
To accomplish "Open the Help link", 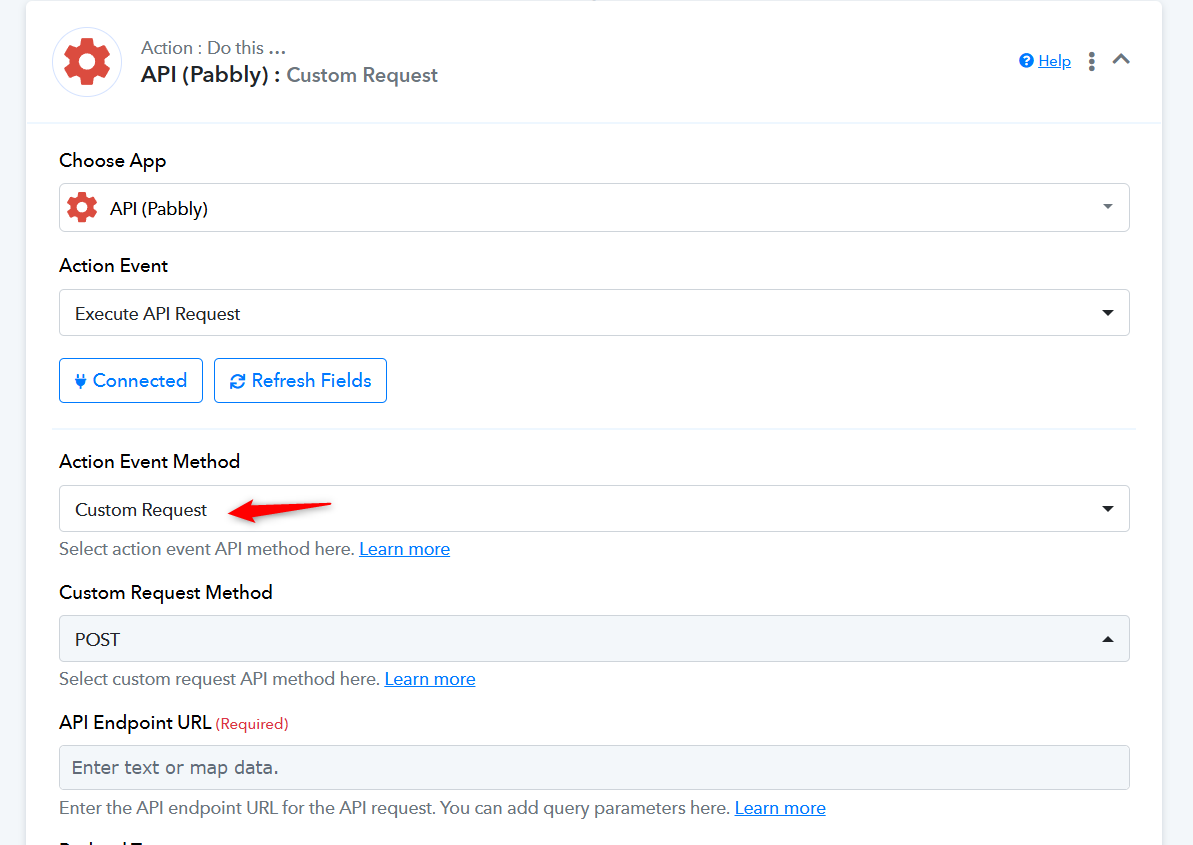I will [x=1055, y=61].
